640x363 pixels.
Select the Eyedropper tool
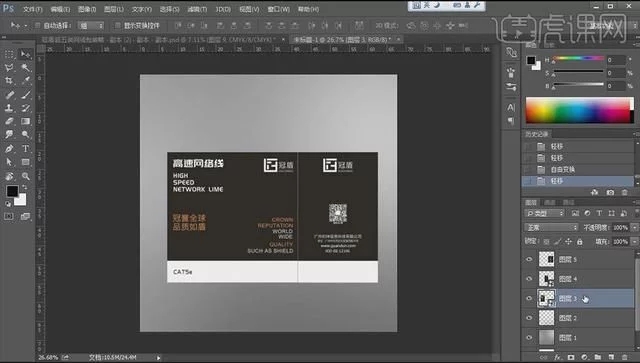[25, 81]
